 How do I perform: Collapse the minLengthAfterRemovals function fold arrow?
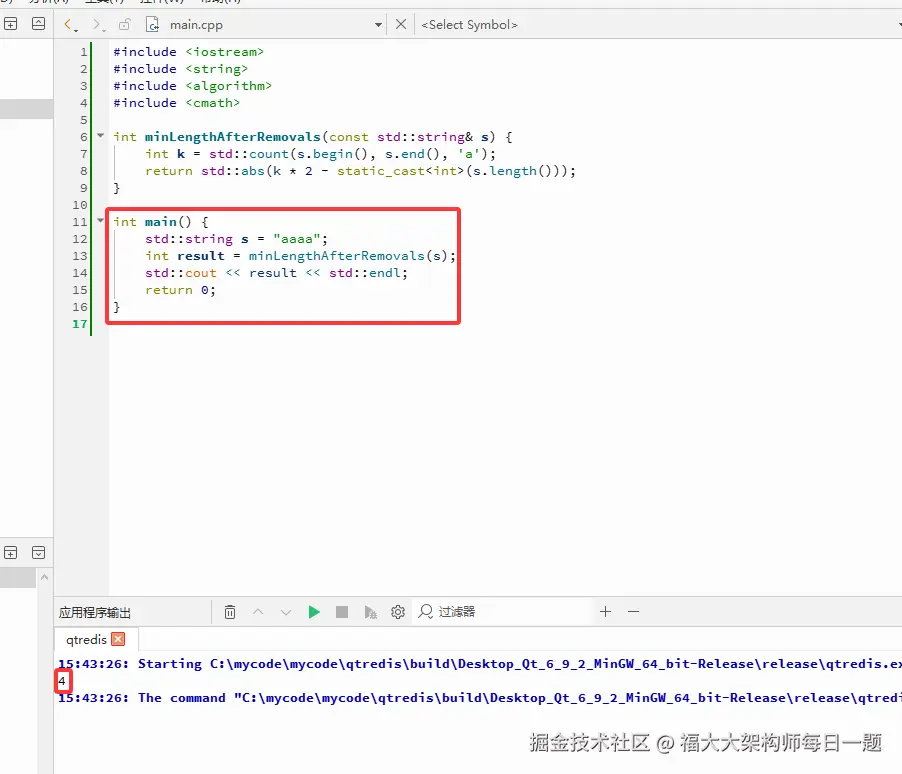[101, 136]
